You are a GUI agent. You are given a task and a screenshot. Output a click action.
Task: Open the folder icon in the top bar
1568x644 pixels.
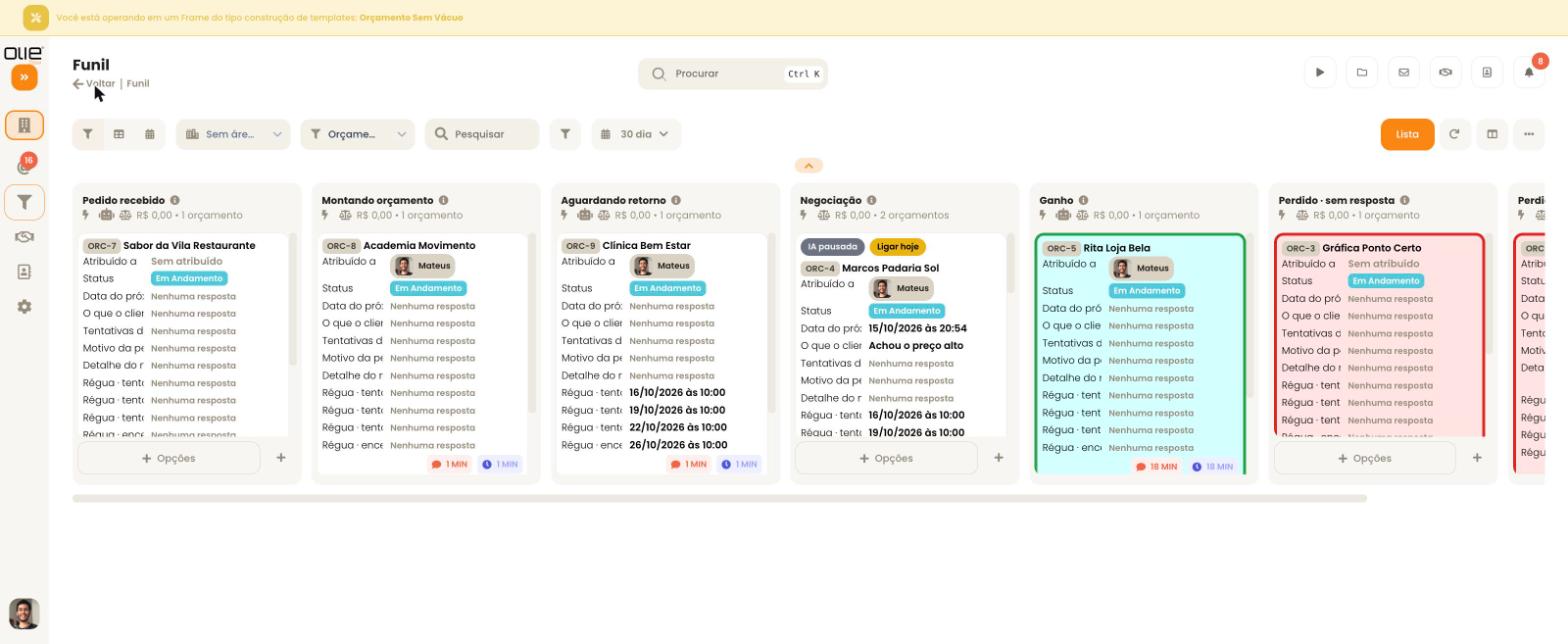[x=1362, y=73]
